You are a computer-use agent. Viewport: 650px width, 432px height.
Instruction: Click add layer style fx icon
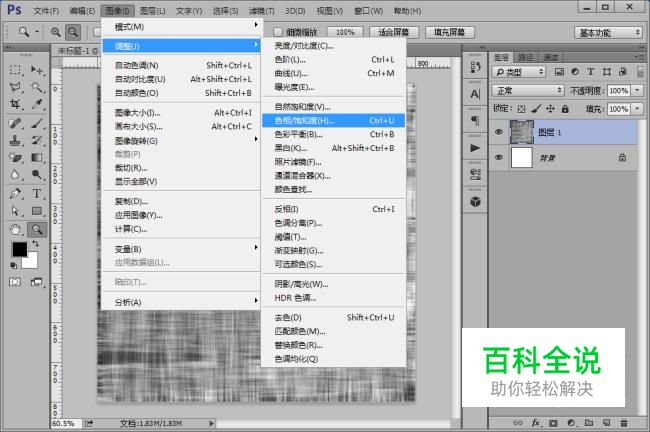point(536,423)
